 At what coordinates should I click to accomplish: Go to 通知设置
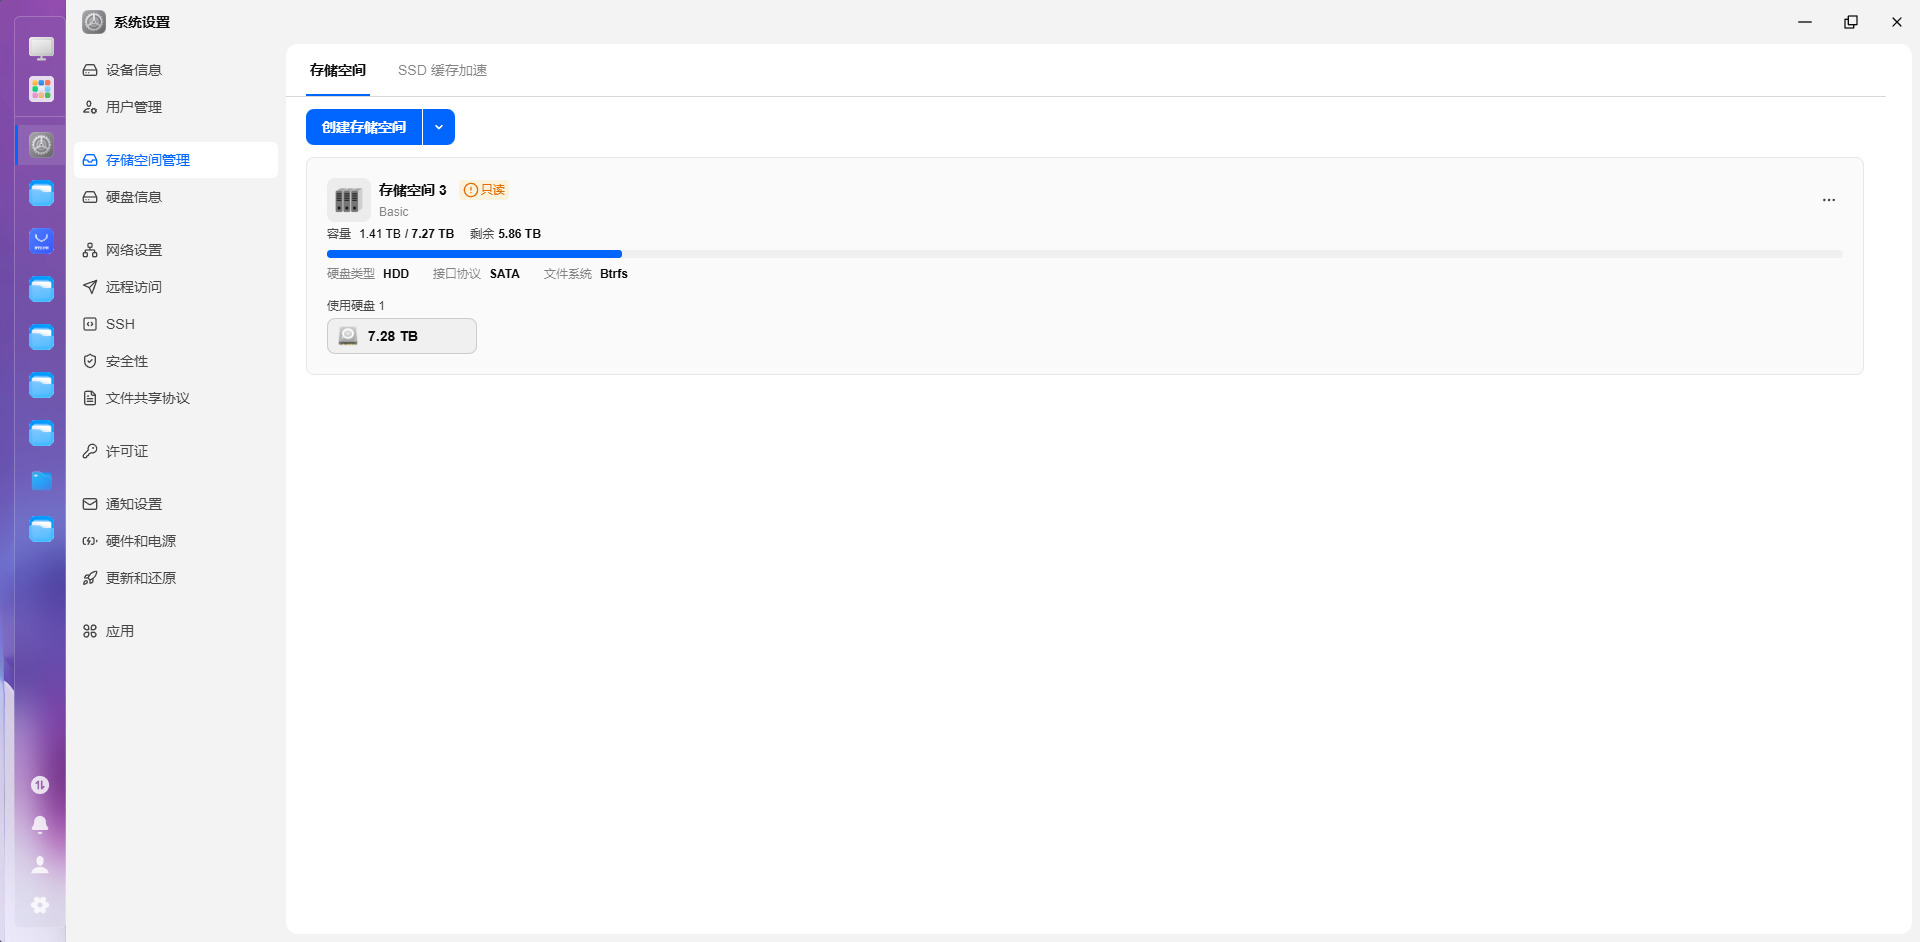(176, 504)
